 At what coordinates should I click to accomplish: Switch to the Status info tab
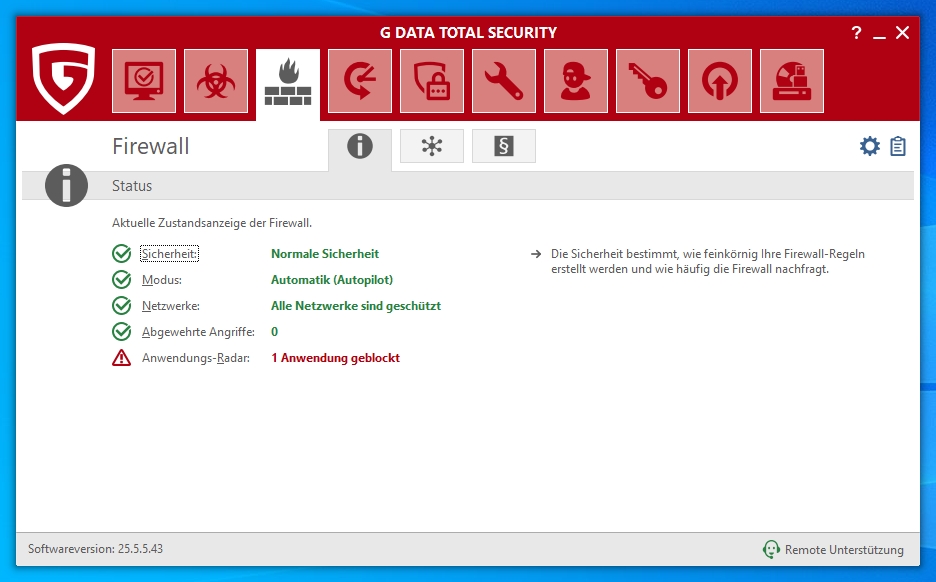[x=360, y=147]
